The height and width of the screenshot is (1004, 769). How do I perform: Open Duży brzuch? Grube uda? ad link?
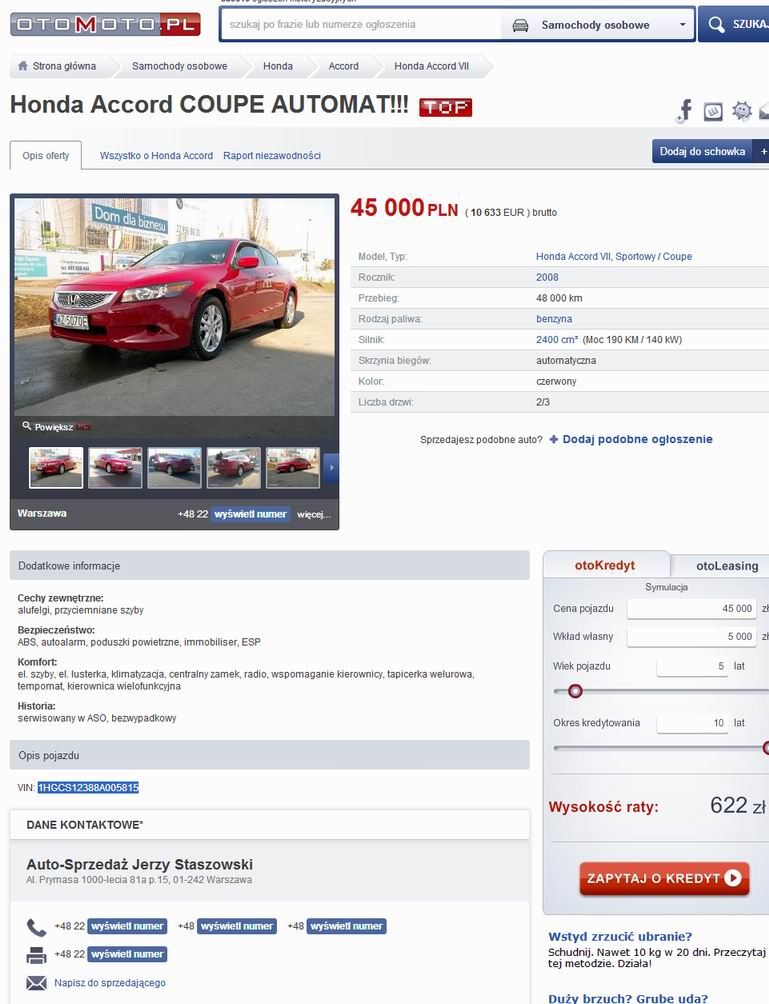(x=628, y=998)
